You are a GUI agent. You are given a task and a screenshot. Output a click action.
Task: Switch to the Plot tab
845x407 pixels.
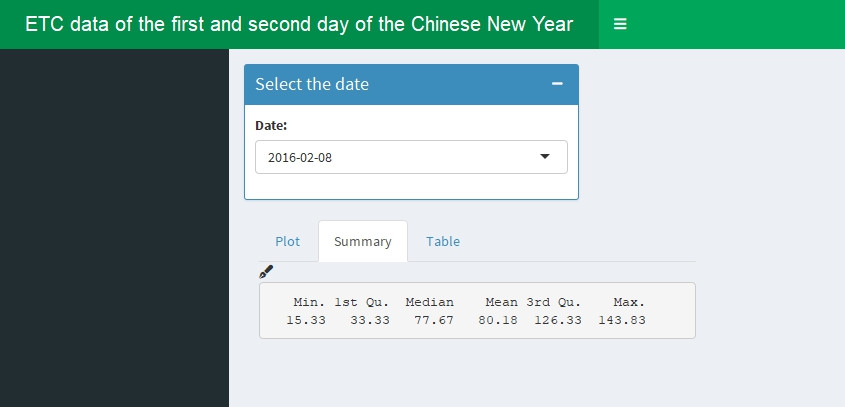(287, 242)
